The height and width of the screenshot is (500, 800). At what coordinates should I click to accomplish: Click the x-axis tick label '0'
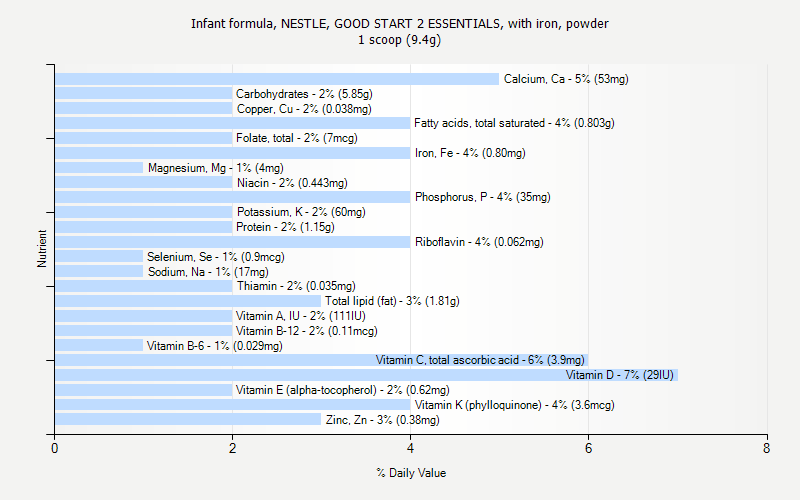click(x=55, y=448)
